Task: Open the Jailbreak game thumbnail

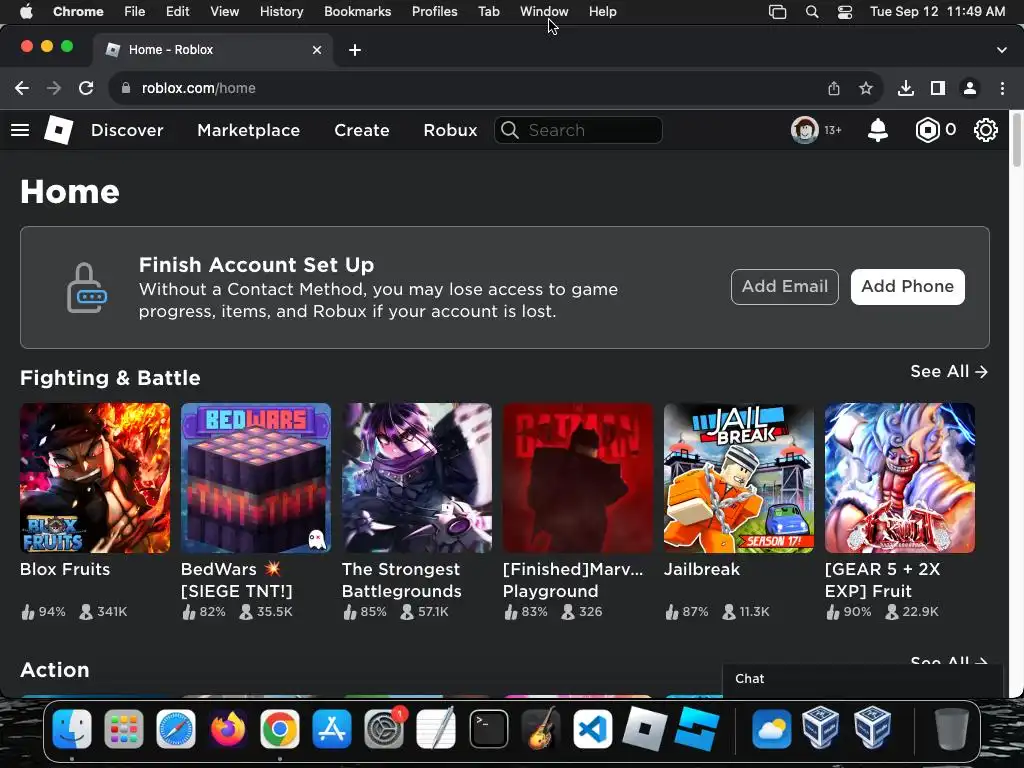Action: (x=739, y=478)
